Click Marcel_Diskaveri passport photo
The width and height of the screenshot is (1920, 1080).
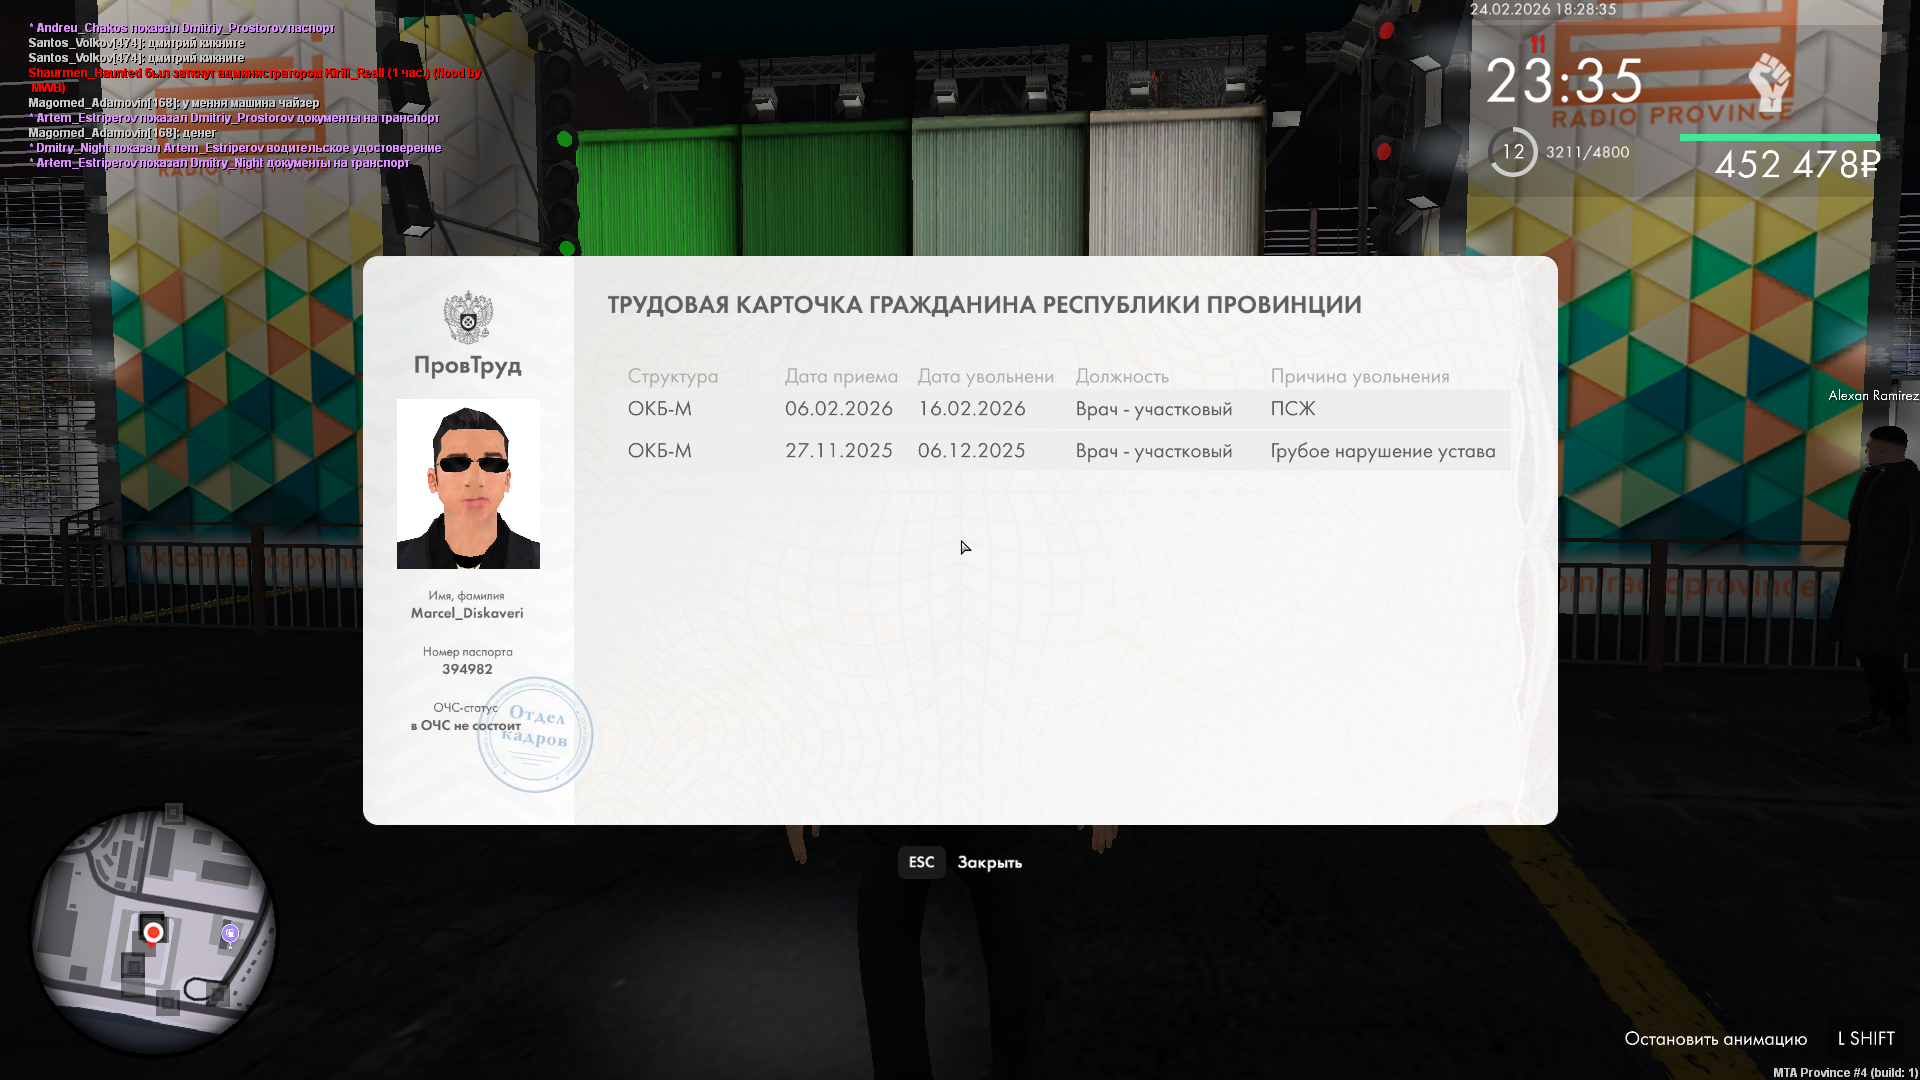tap(468, 484)
